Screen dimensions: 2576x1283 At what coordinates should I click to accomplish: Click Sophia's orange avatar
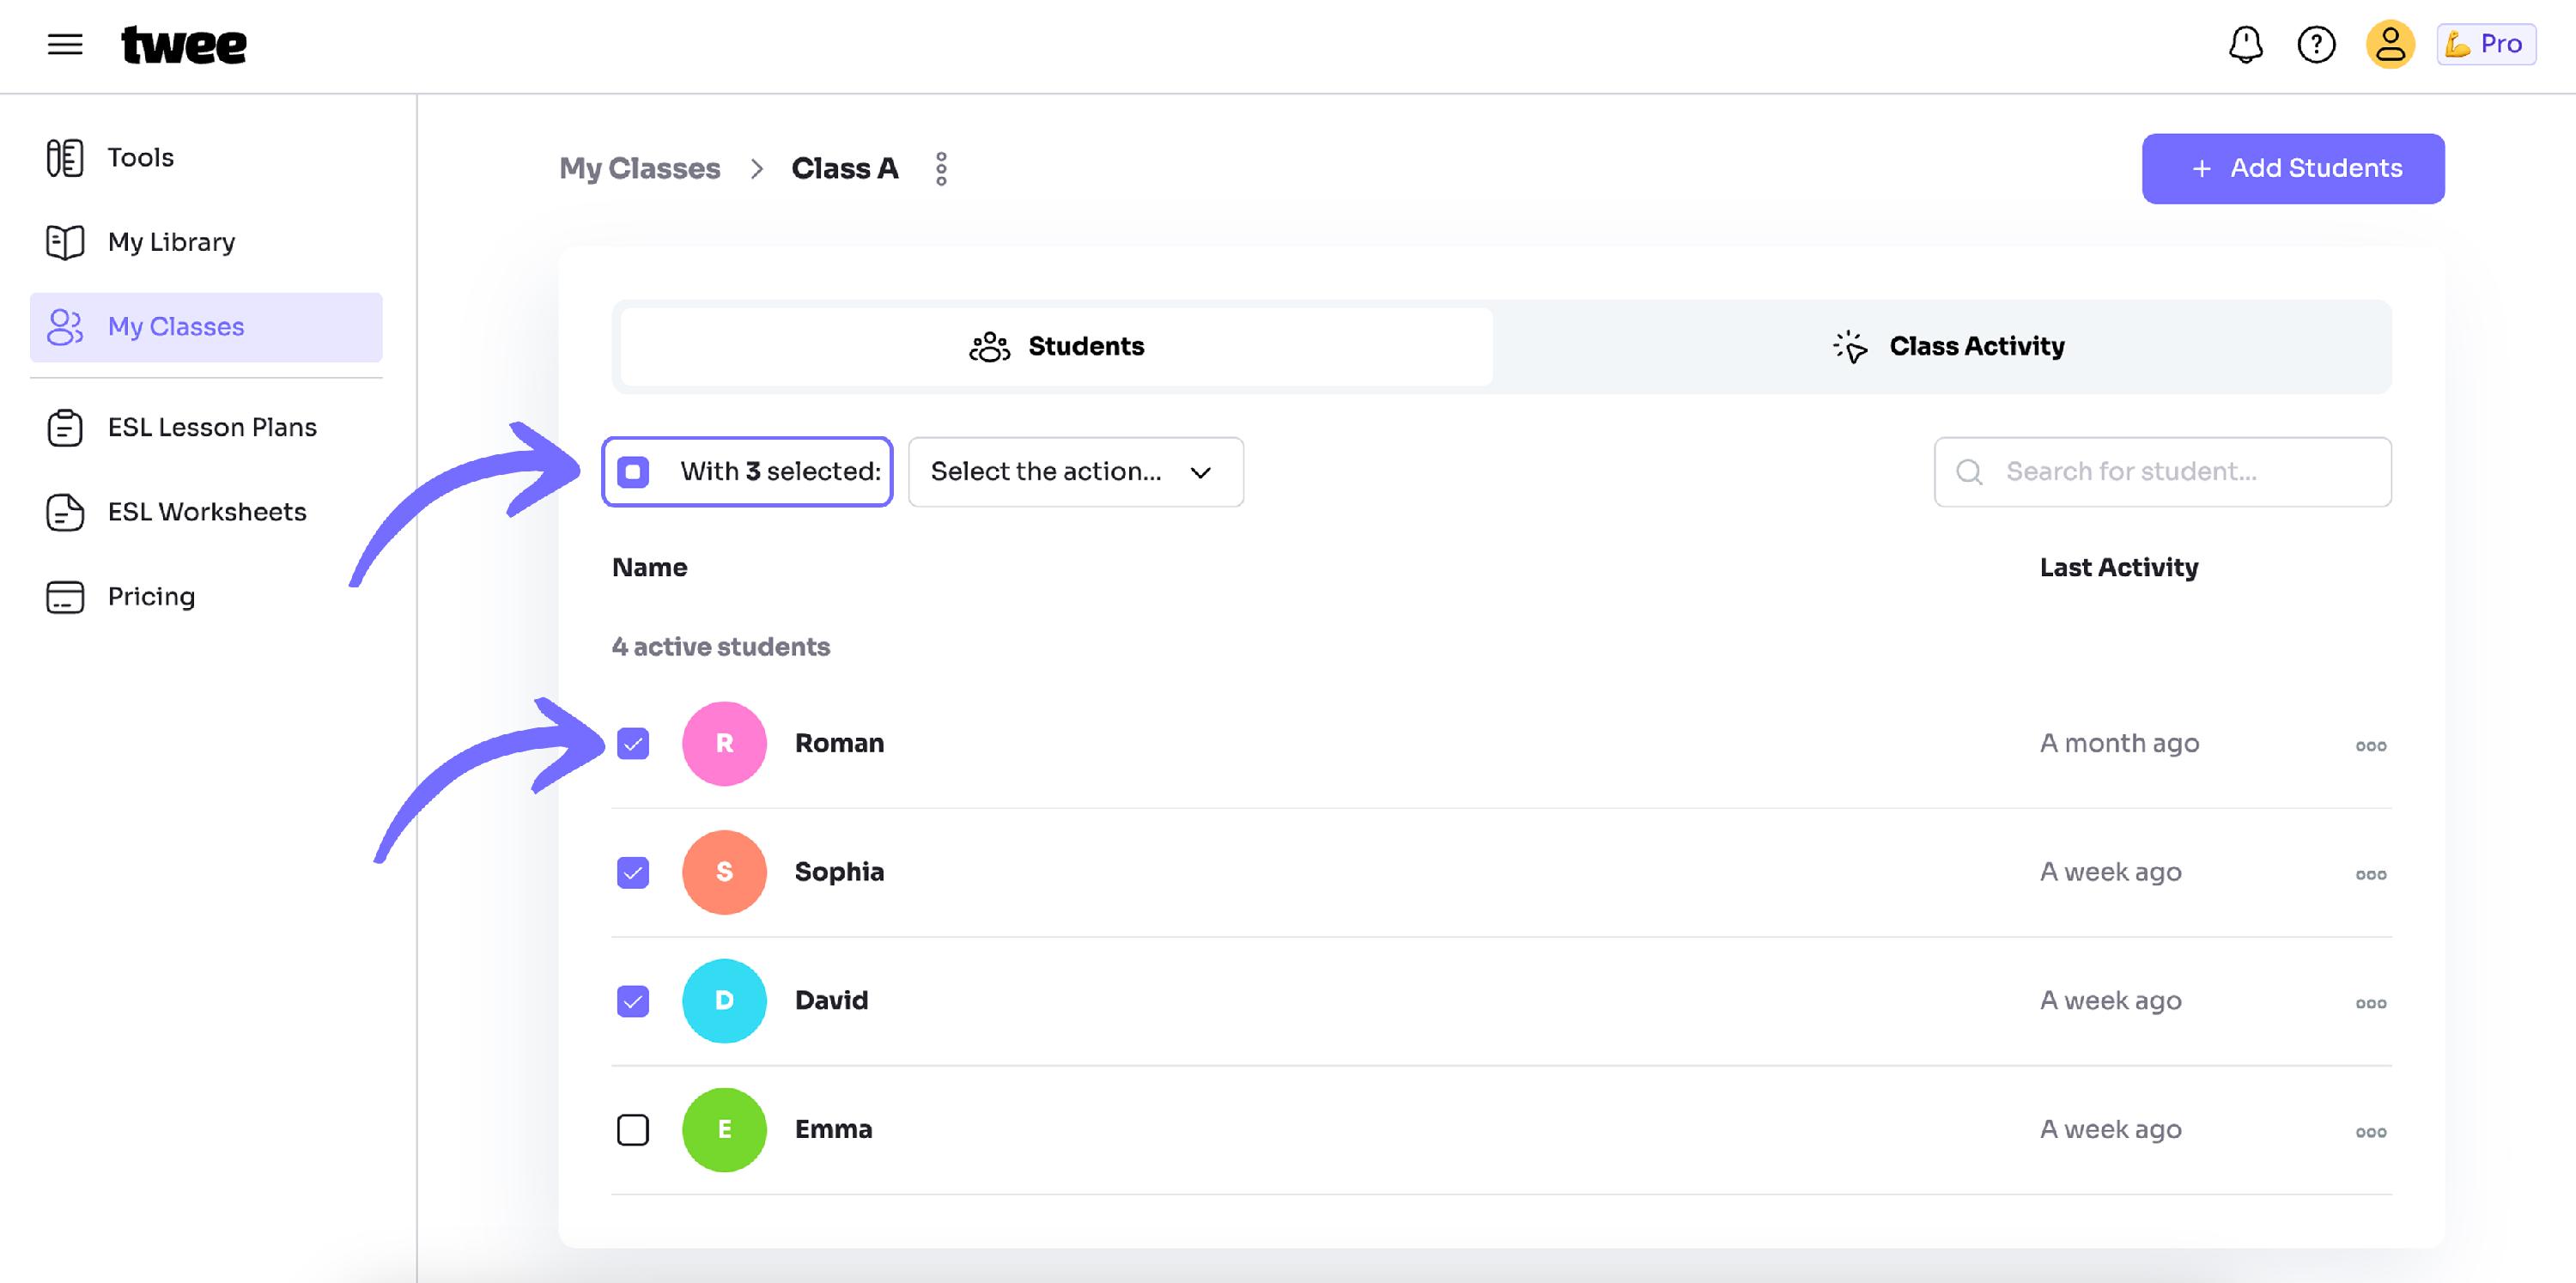pyautogui.click(x=724, y=873)
